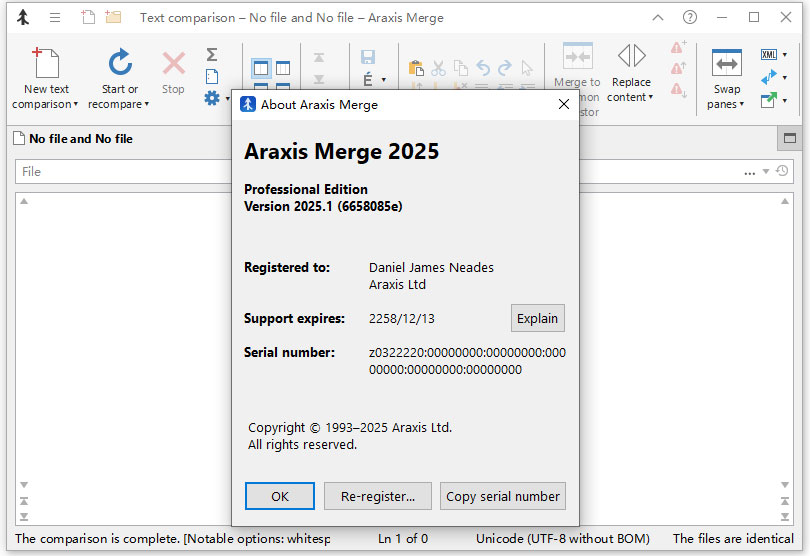This screenshot has width=810, height=556.
Task: Click the previous conflict warning icon
Action: (x=678, y=68)
